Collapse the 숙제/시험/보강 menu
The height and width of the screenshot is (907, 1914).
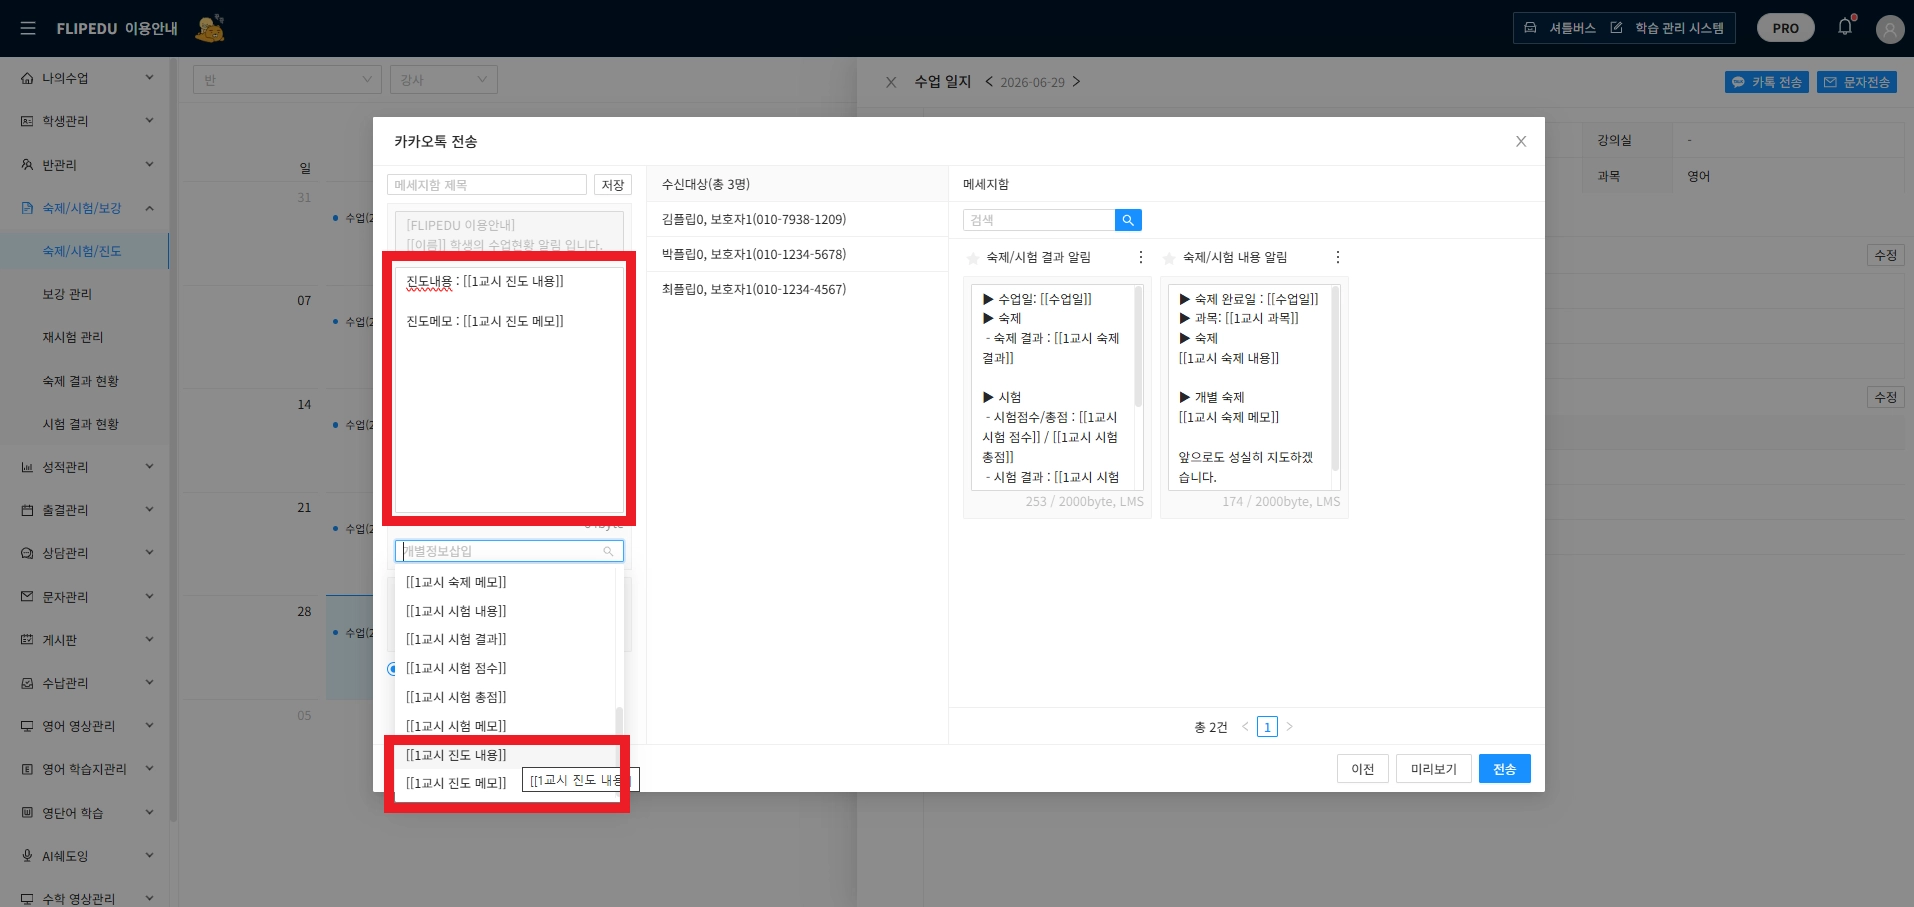(x=150, y=208)
